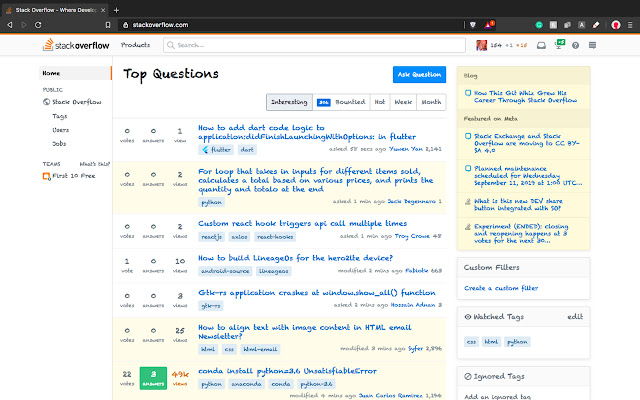The height and width of the screenshot is (400, 640).
Task: Click the browser address bar URL
Action: (160, 25)
